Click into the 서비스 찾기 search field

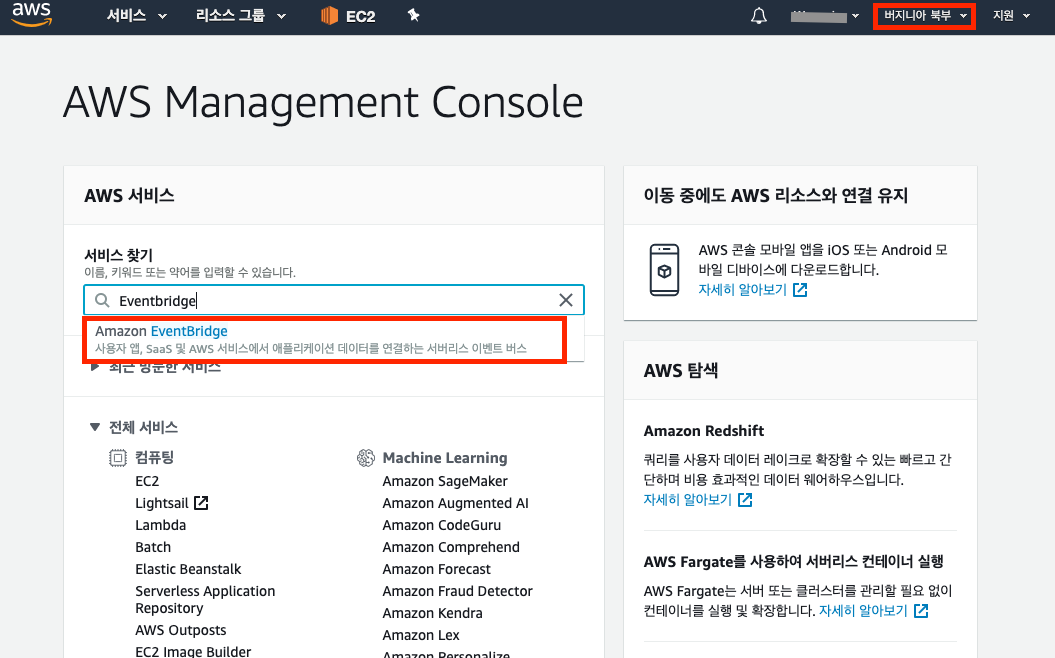pos(334,300)
